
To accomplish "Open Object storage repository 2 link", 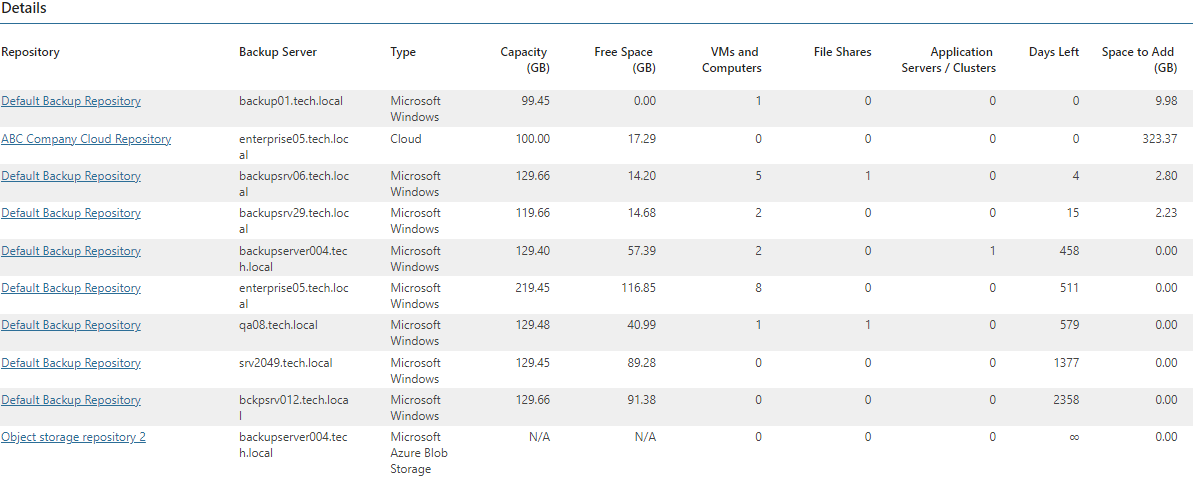I will [73, 437].
